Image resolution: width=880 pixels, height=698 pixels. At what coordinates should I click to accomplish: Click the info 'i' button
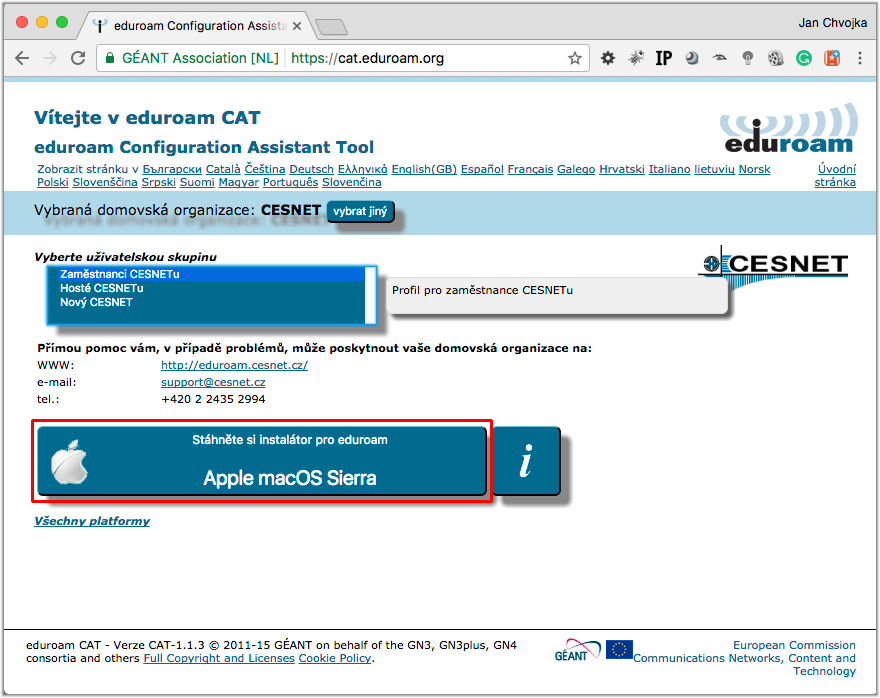tap(526, 461)
